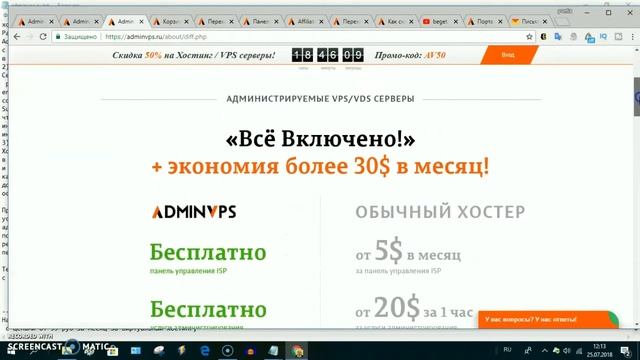Bookmark this page with the star icon
The width and height of the screenshot is (640, 360).
pyautogui.click(x=529, y=37)
